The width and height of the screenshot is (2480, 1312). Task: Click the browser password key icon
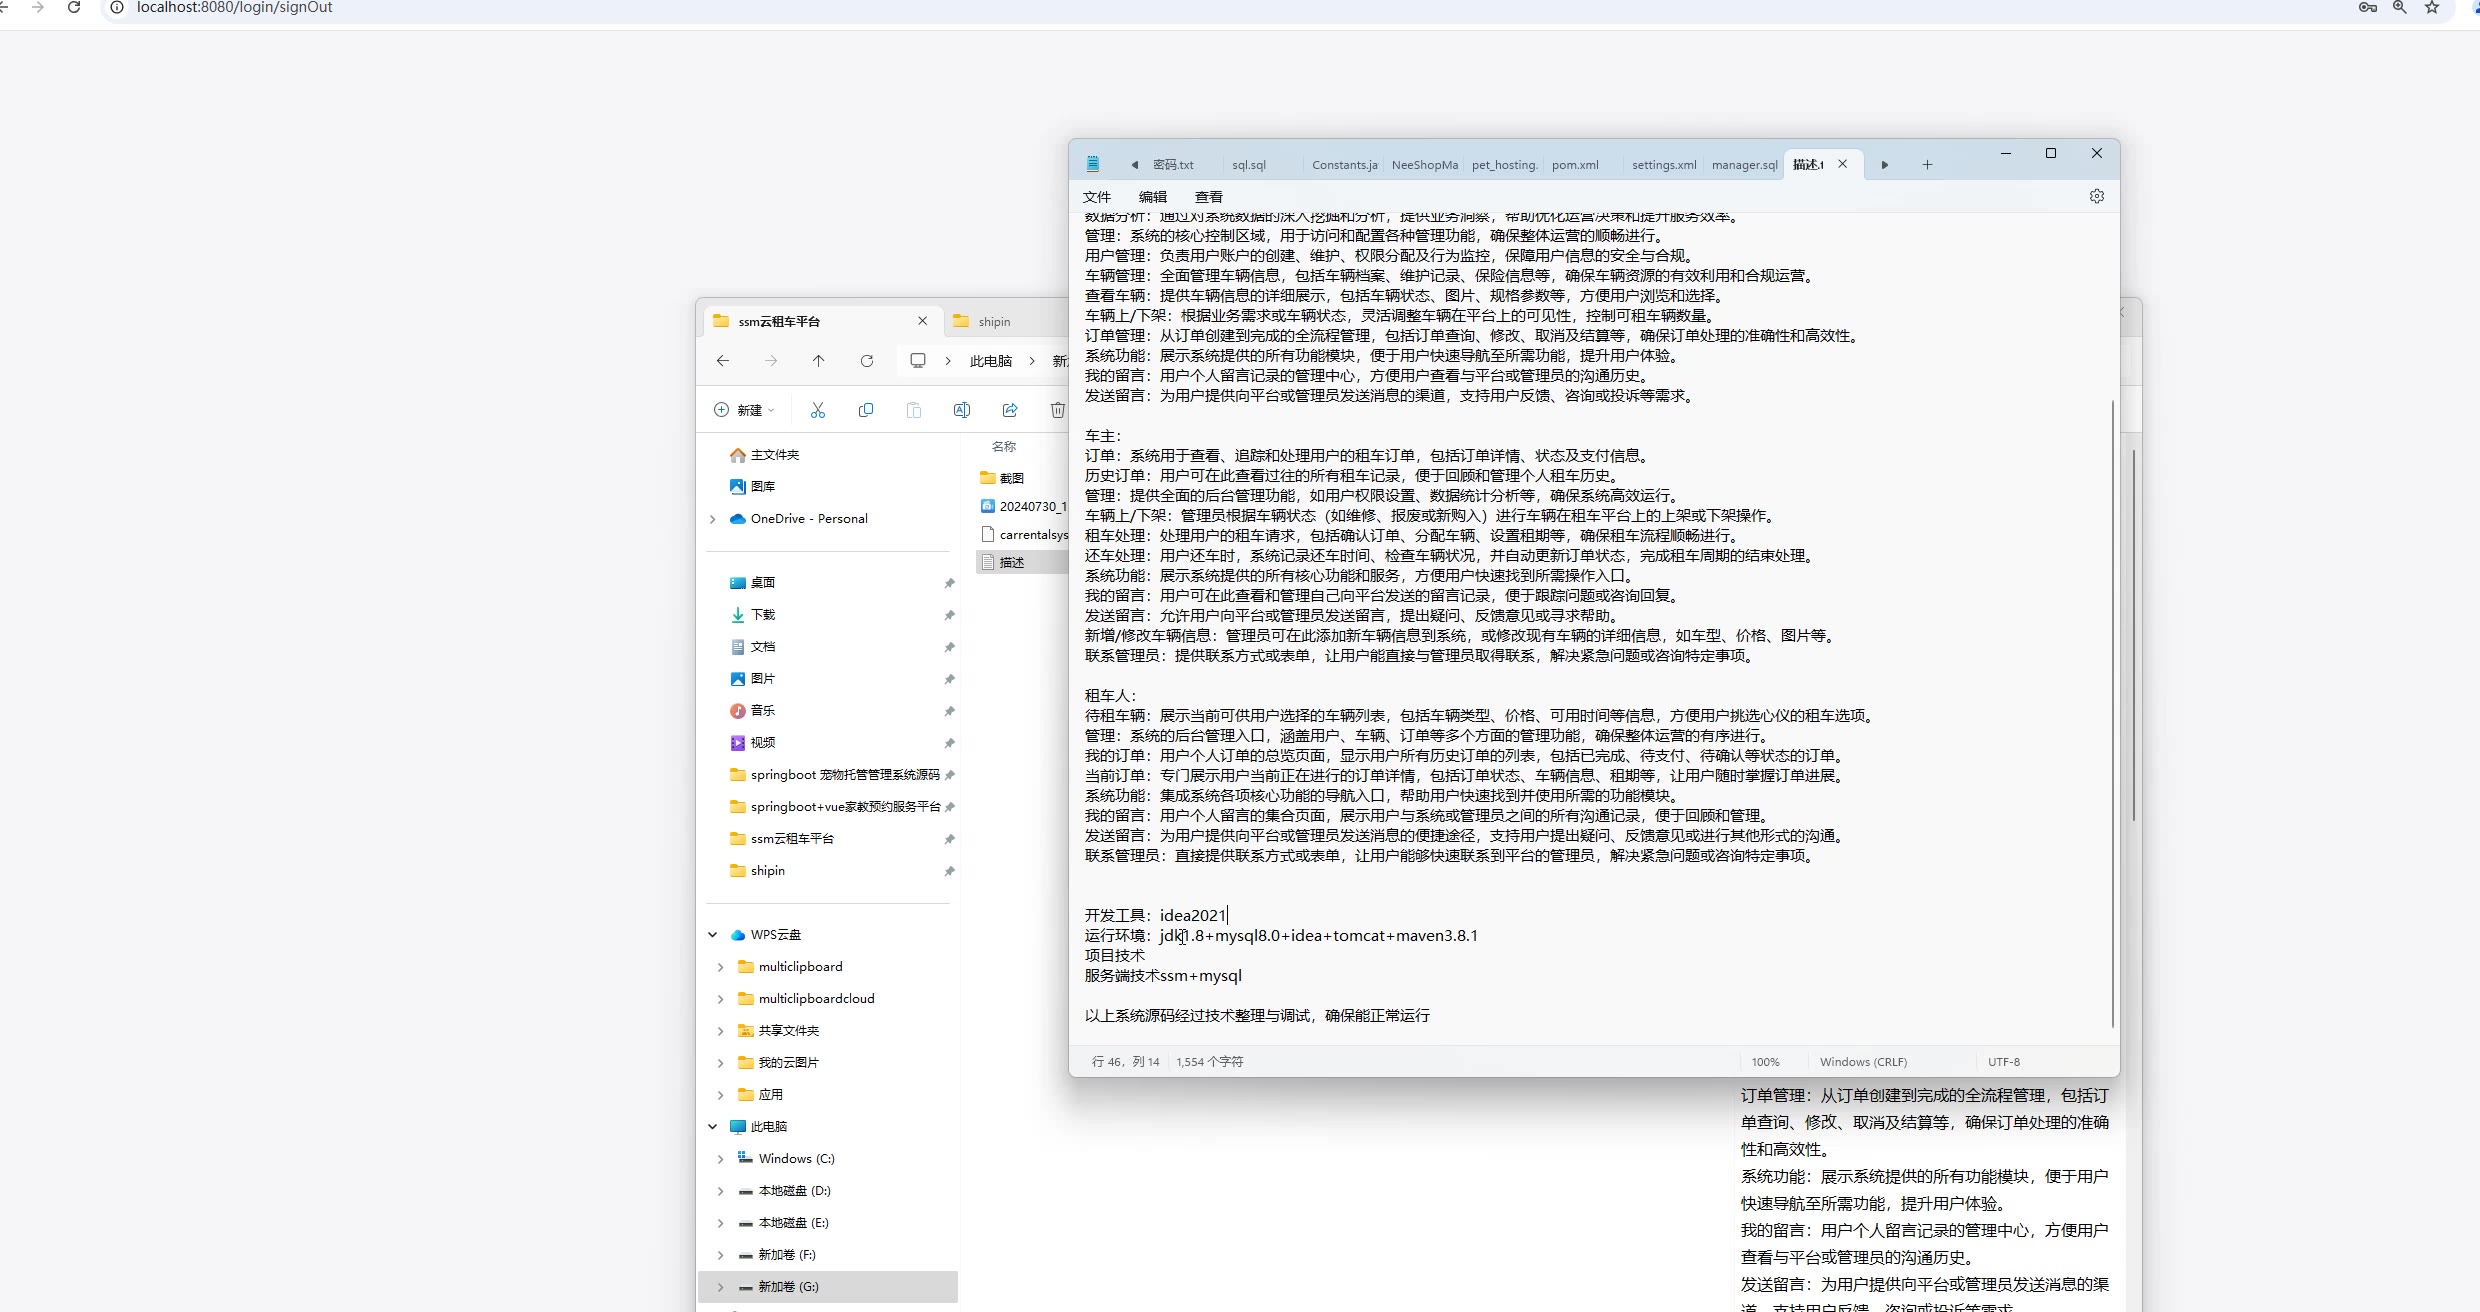pos(2367,8)
